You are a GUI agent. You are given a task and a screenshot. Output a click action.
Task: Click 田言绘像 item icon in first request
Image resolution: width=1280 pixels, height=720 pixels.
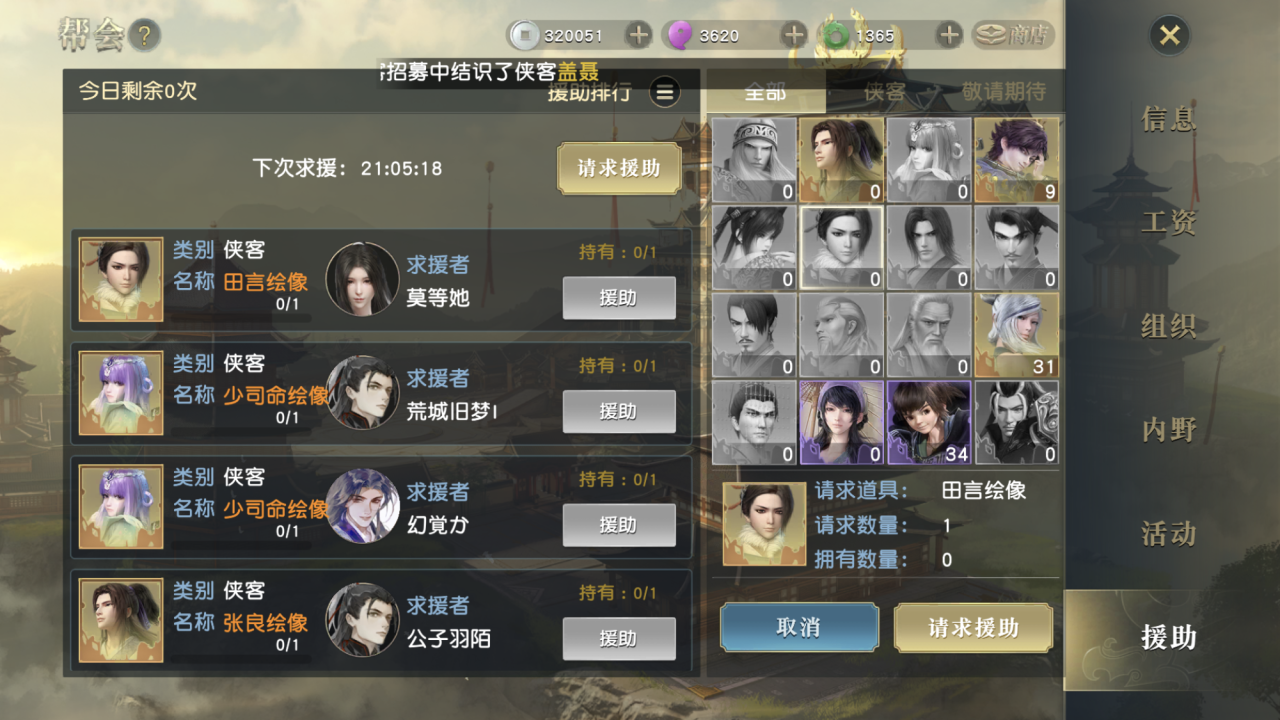[x=121, y=279]
